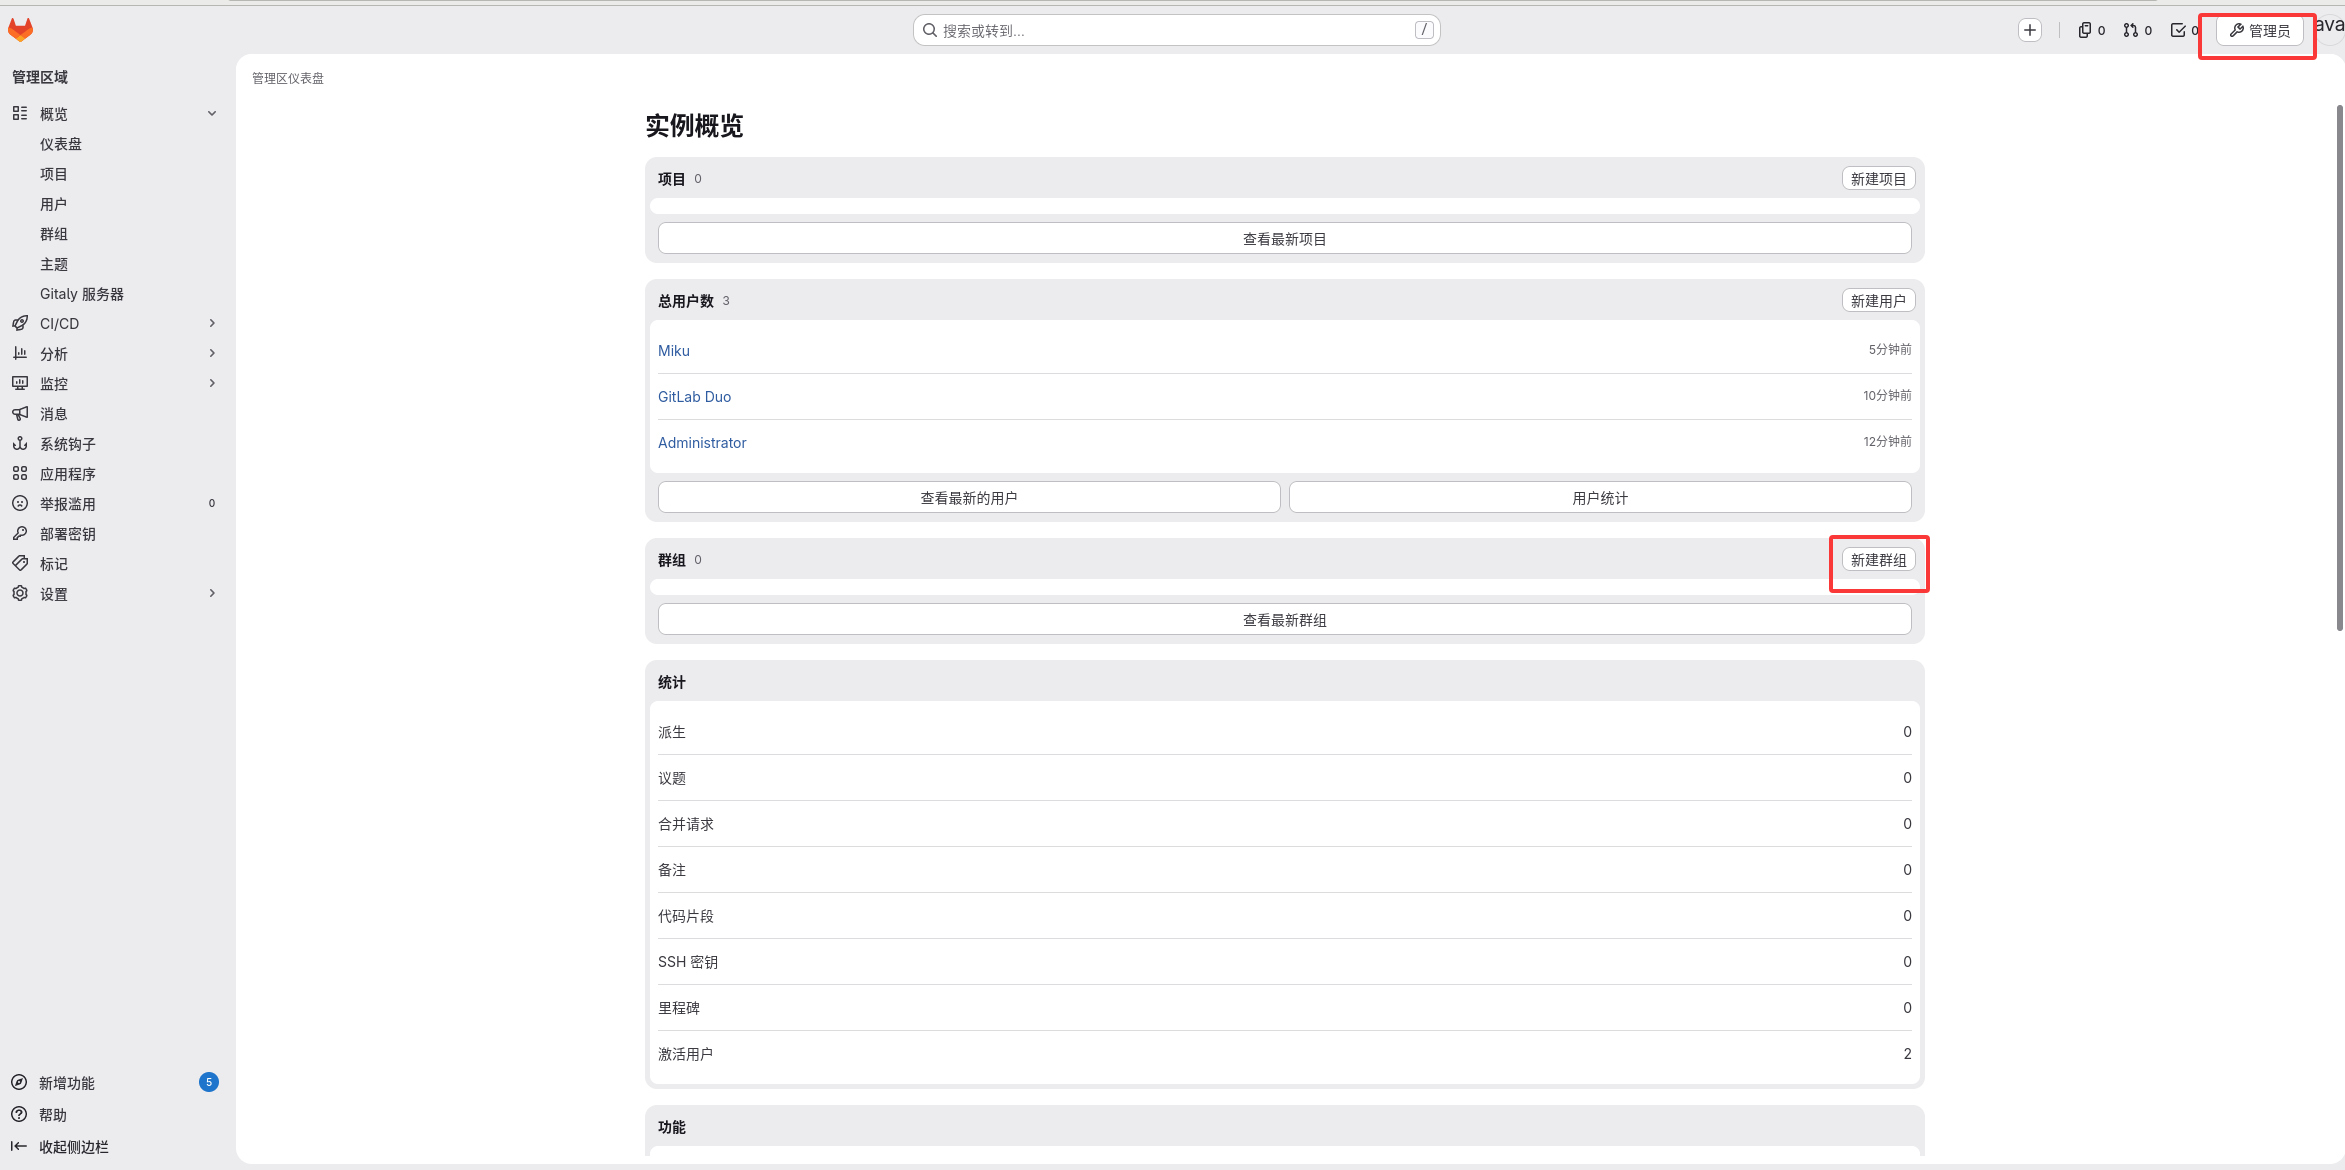Open Gitaly 服务器 sidebar item

[x=82, y=294]
